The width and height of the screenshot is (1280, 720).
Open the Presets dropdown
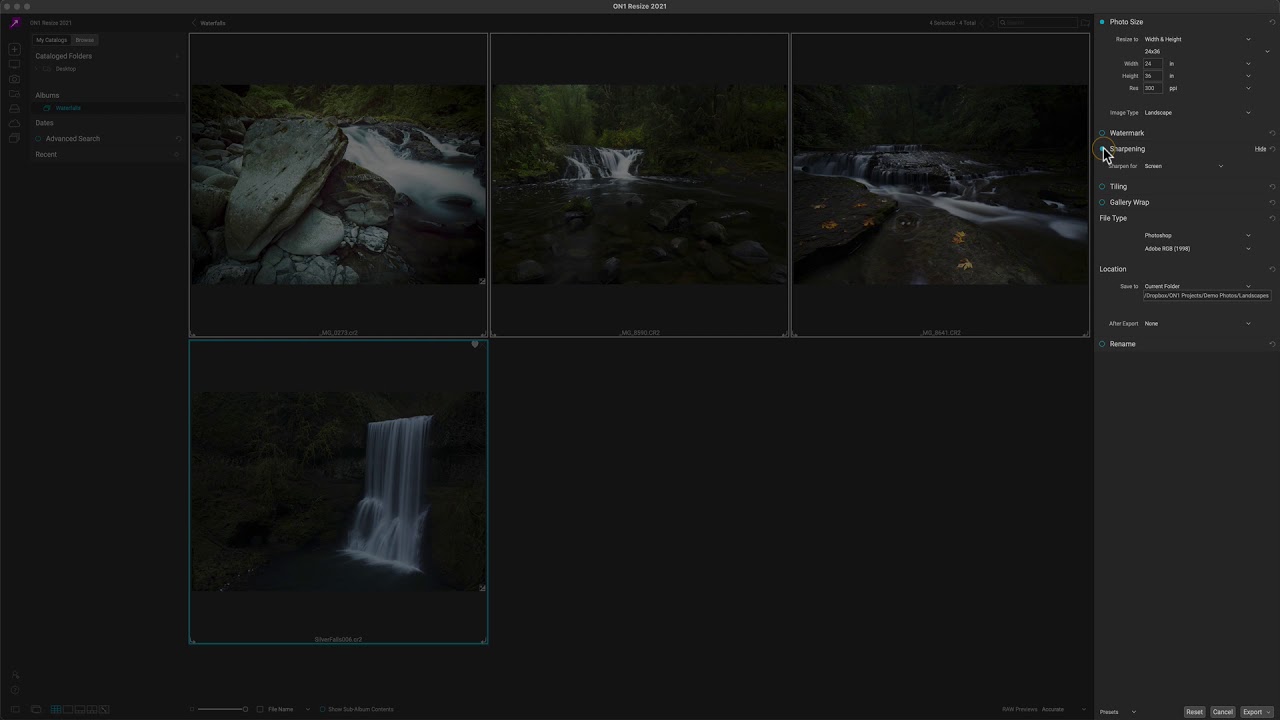coord(1118,712)
